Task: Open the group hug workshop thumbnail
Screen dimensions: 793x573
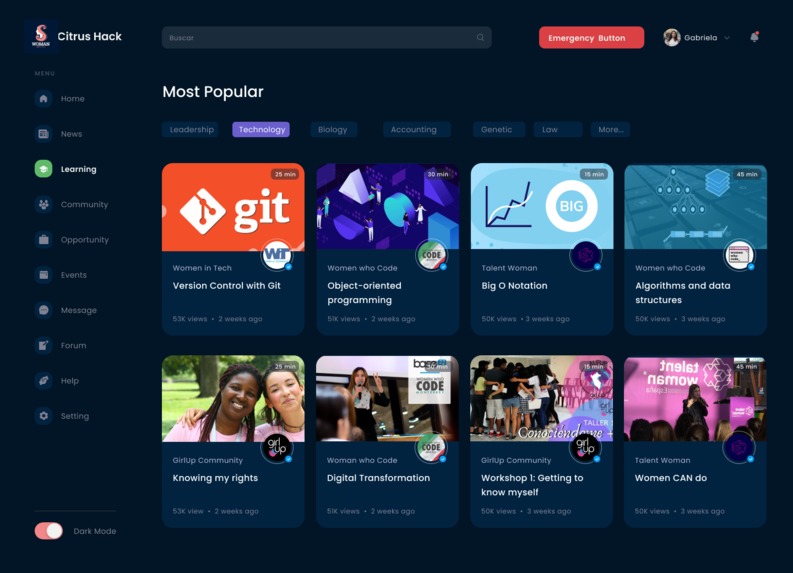Action: 541,399
